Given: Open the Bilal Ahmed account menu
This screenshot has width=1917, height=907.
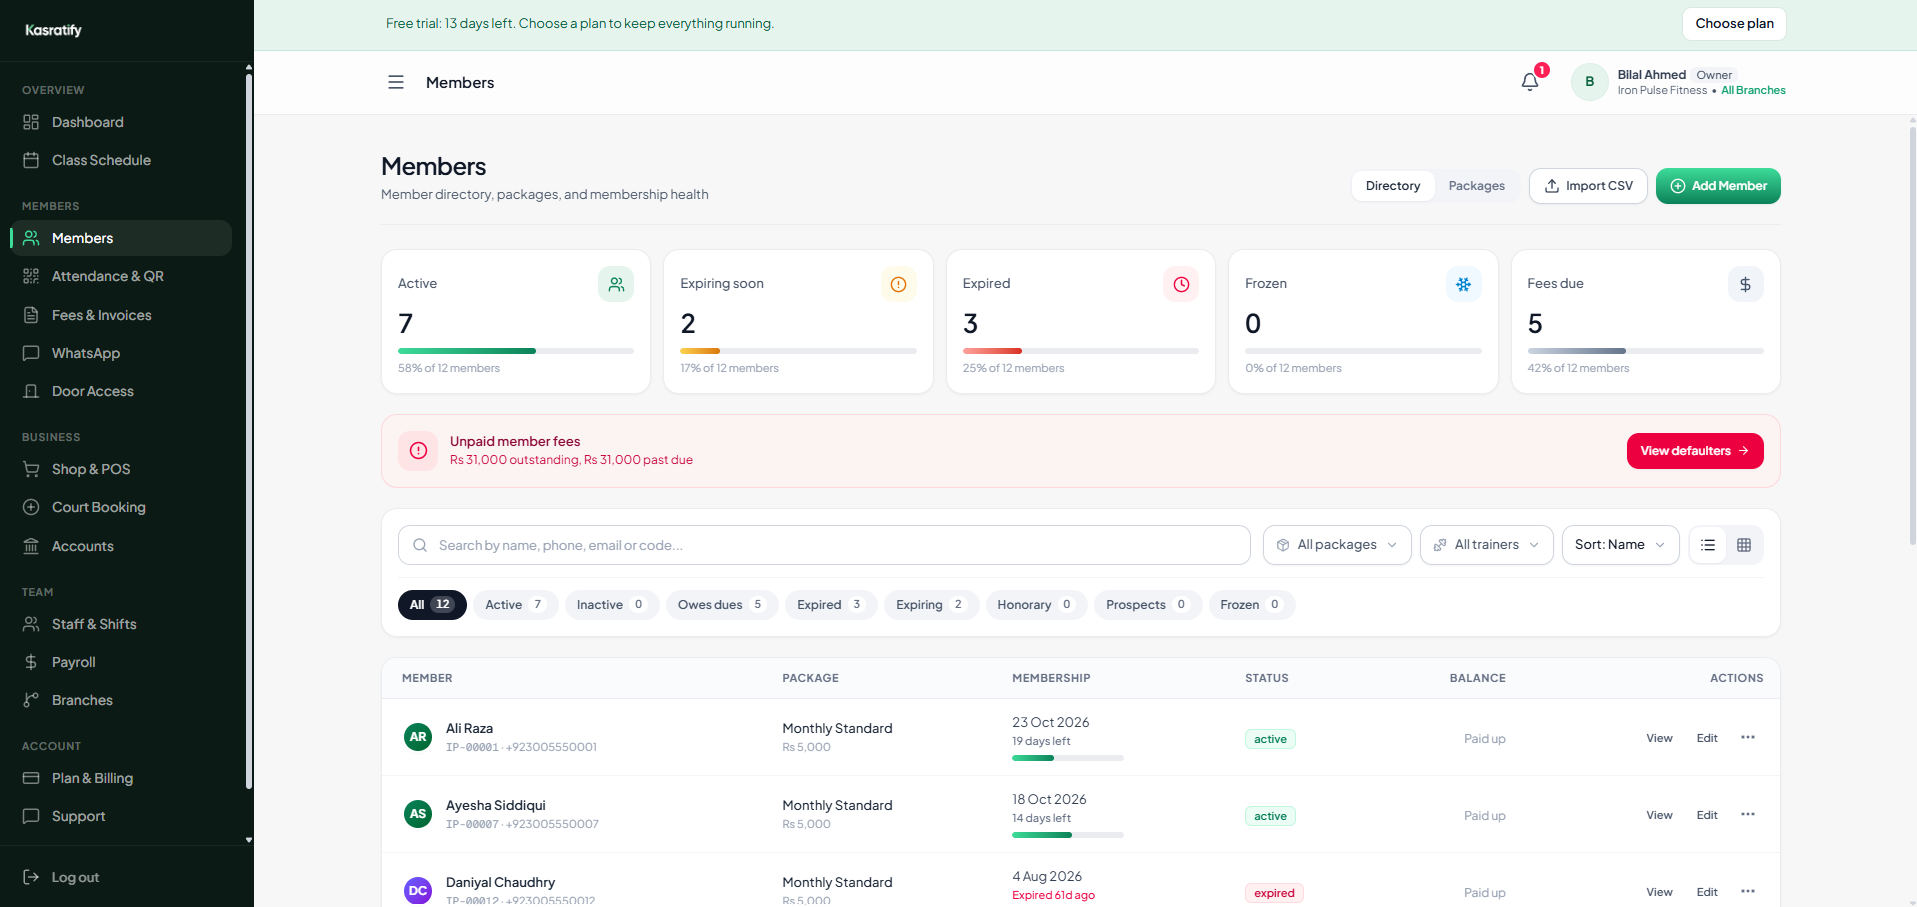Looking at the screenshot, I should point(1677,82).
